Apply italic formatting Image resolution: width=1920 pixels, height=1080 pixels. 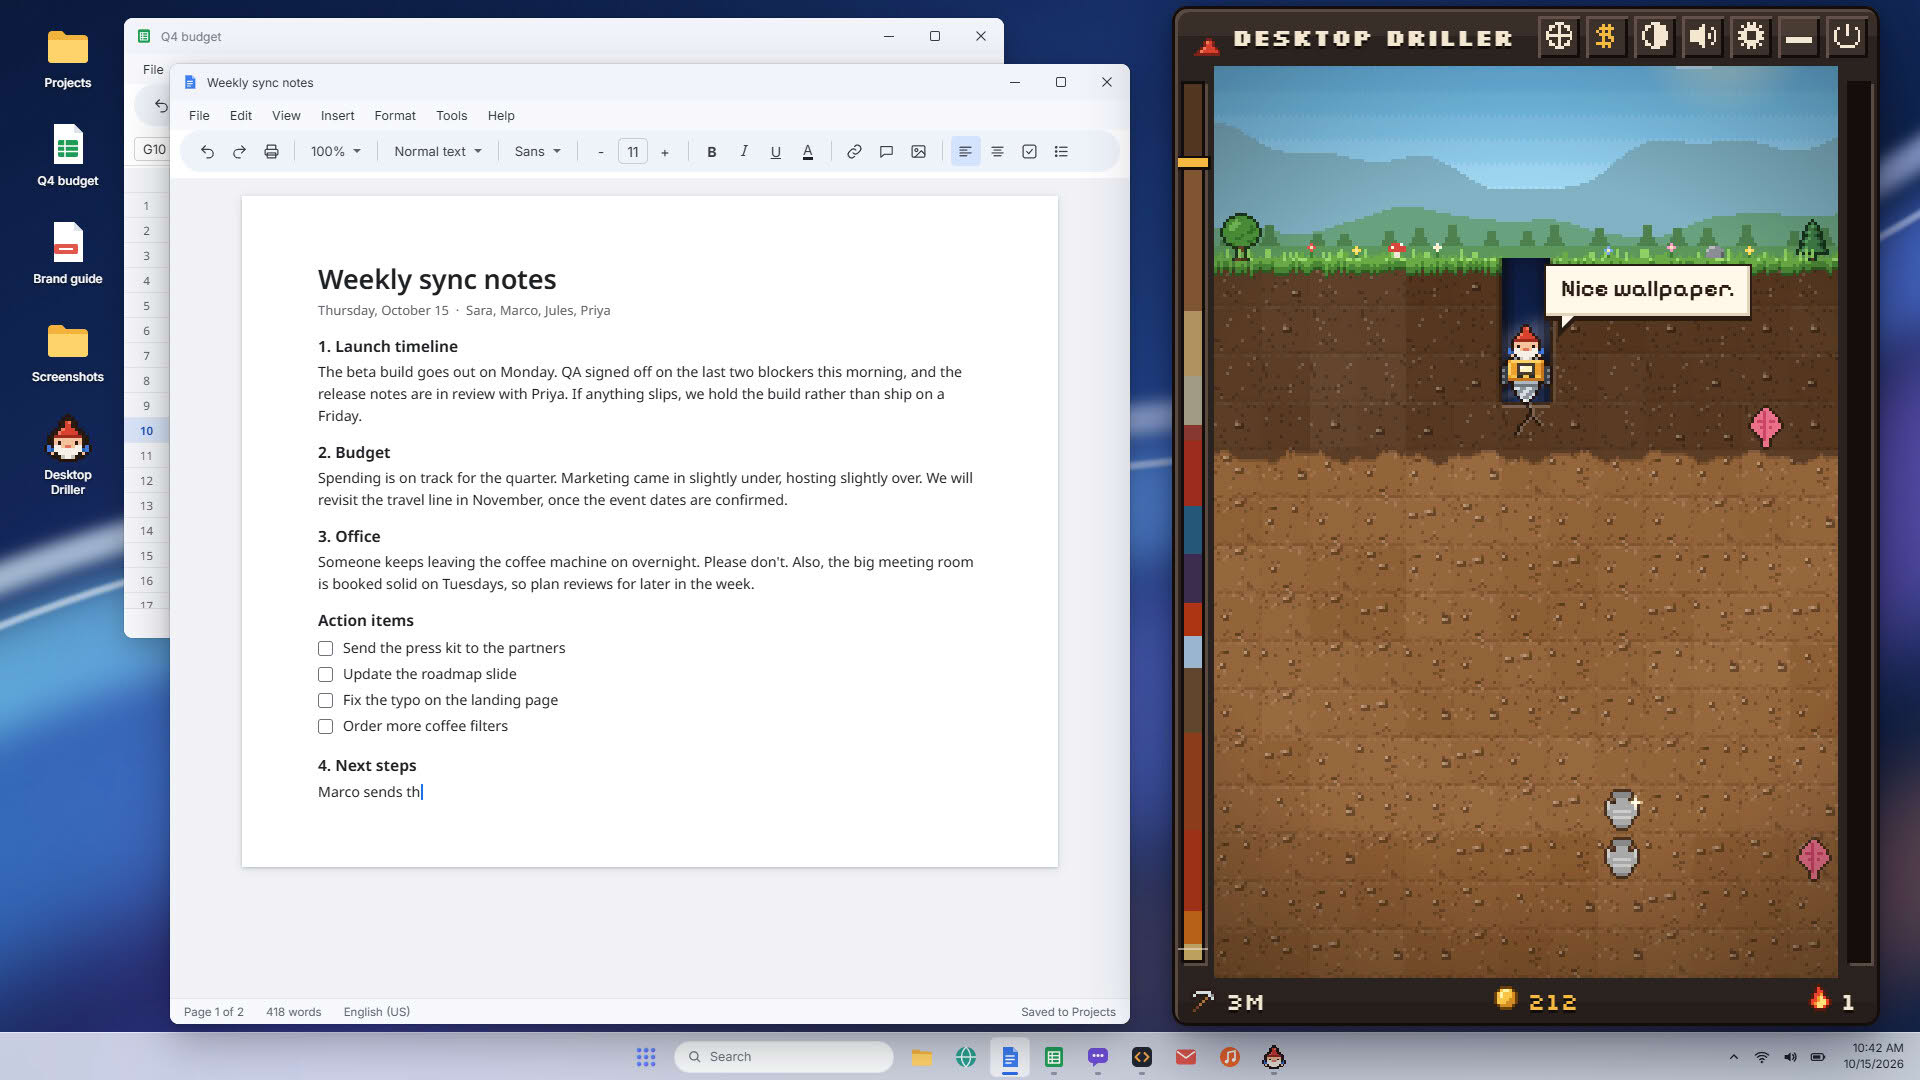coord(744,152)
